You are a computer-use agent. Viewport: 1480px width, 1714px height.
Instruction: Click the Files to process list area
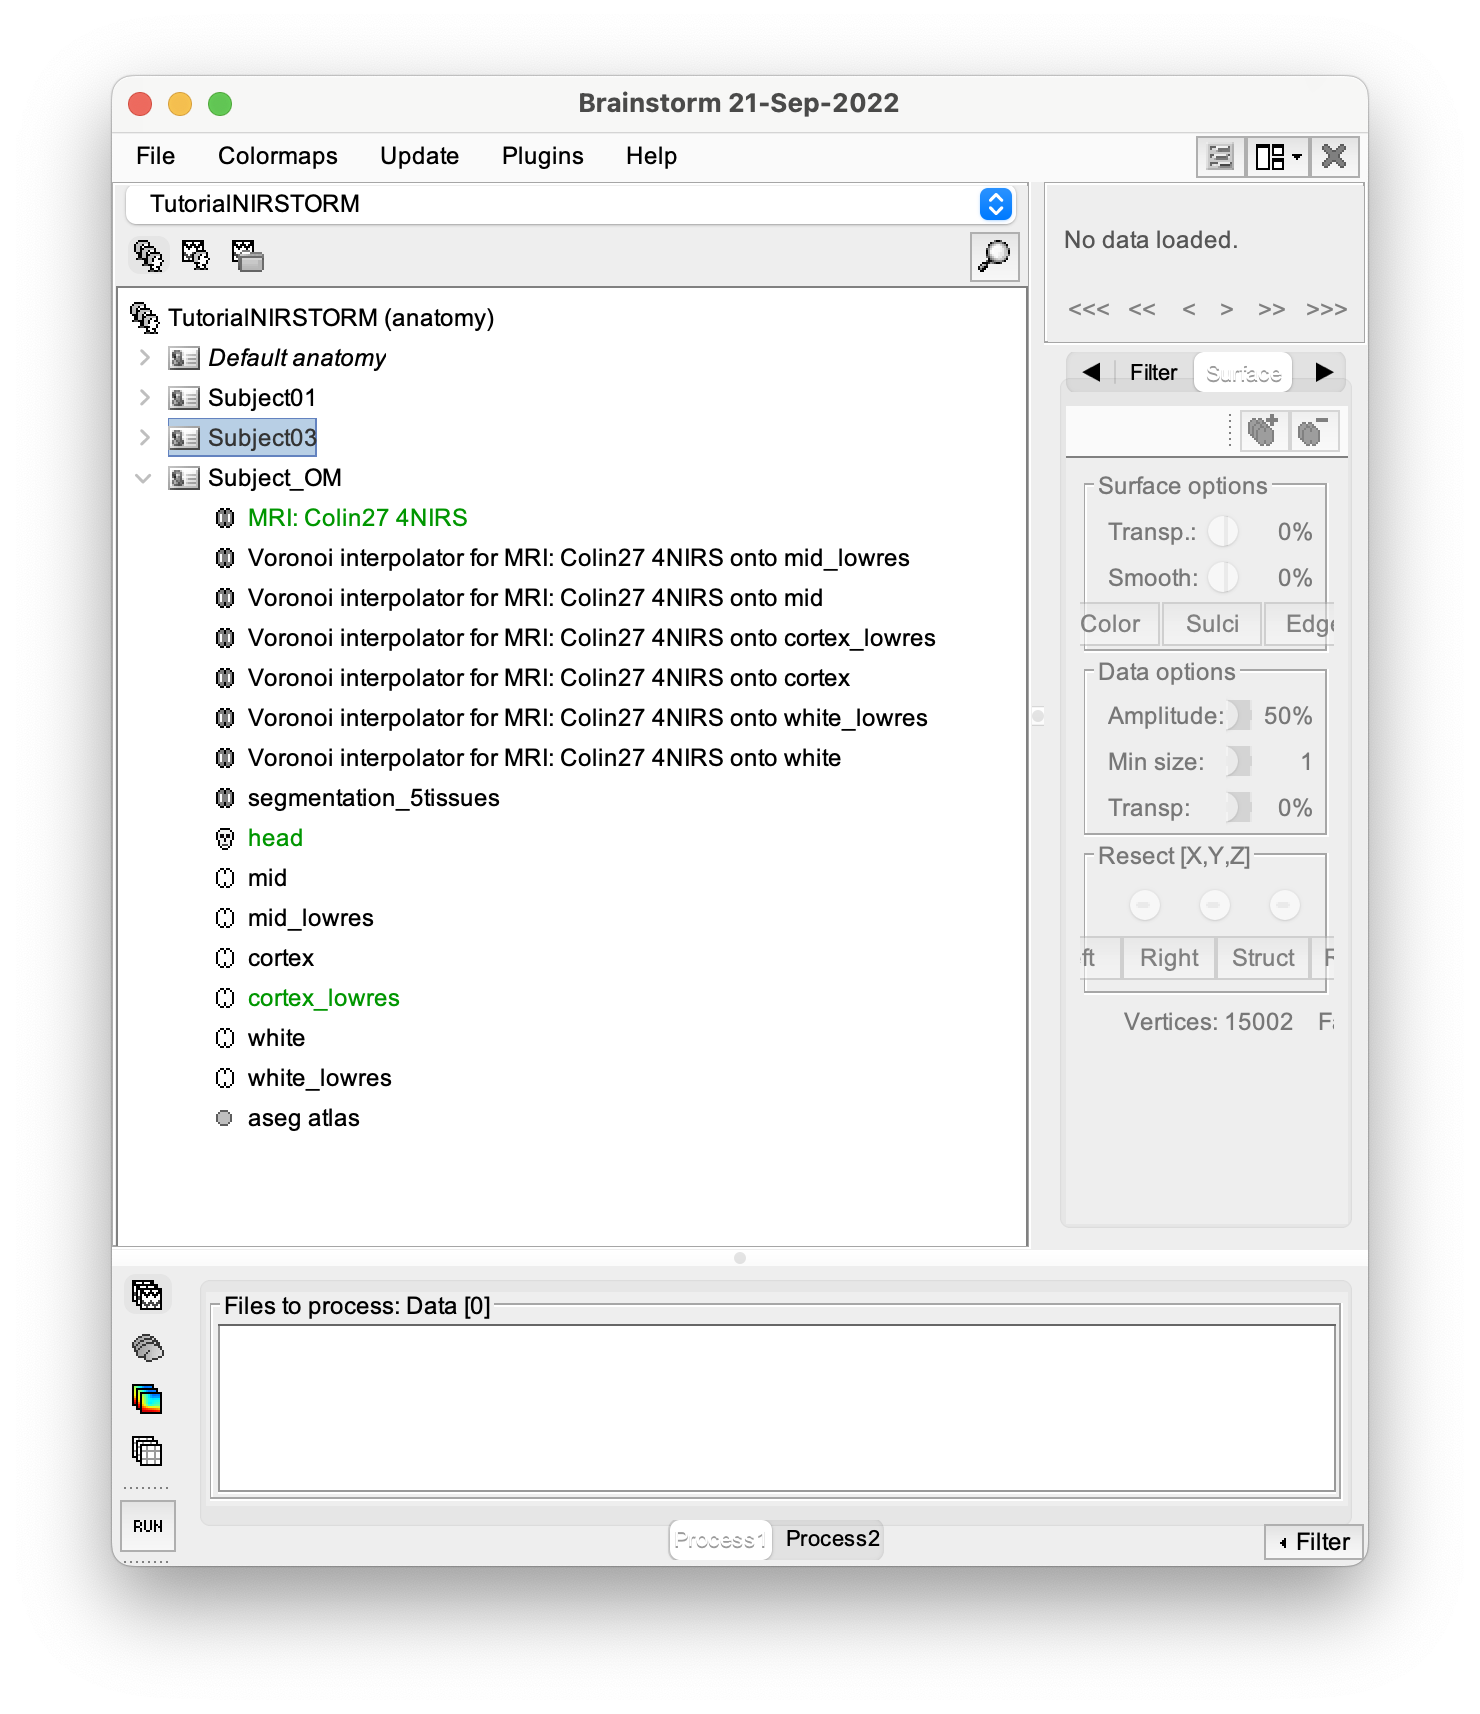tap(777, 1408)
